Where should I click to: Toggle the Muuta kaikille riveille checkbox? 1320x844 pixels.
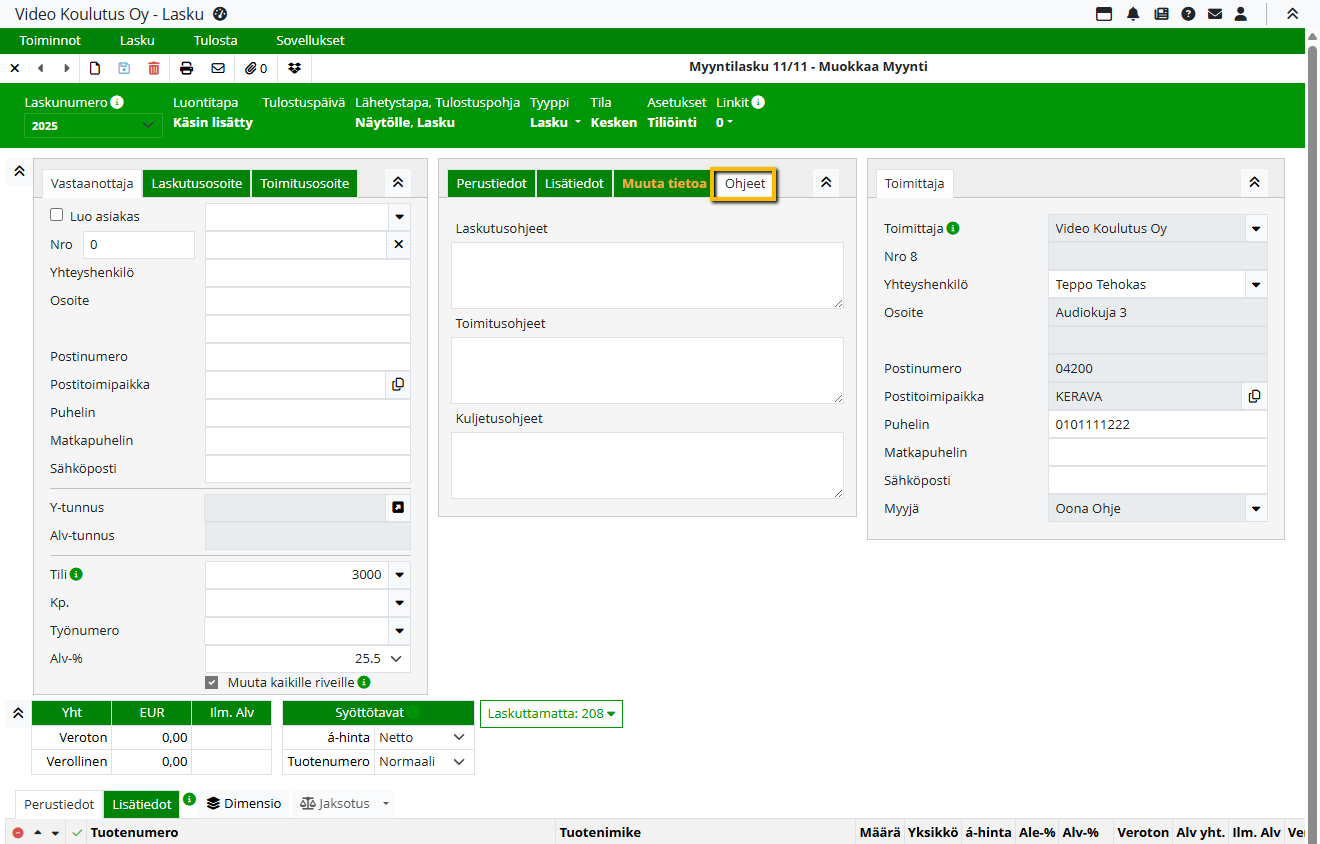pos(211,682)
